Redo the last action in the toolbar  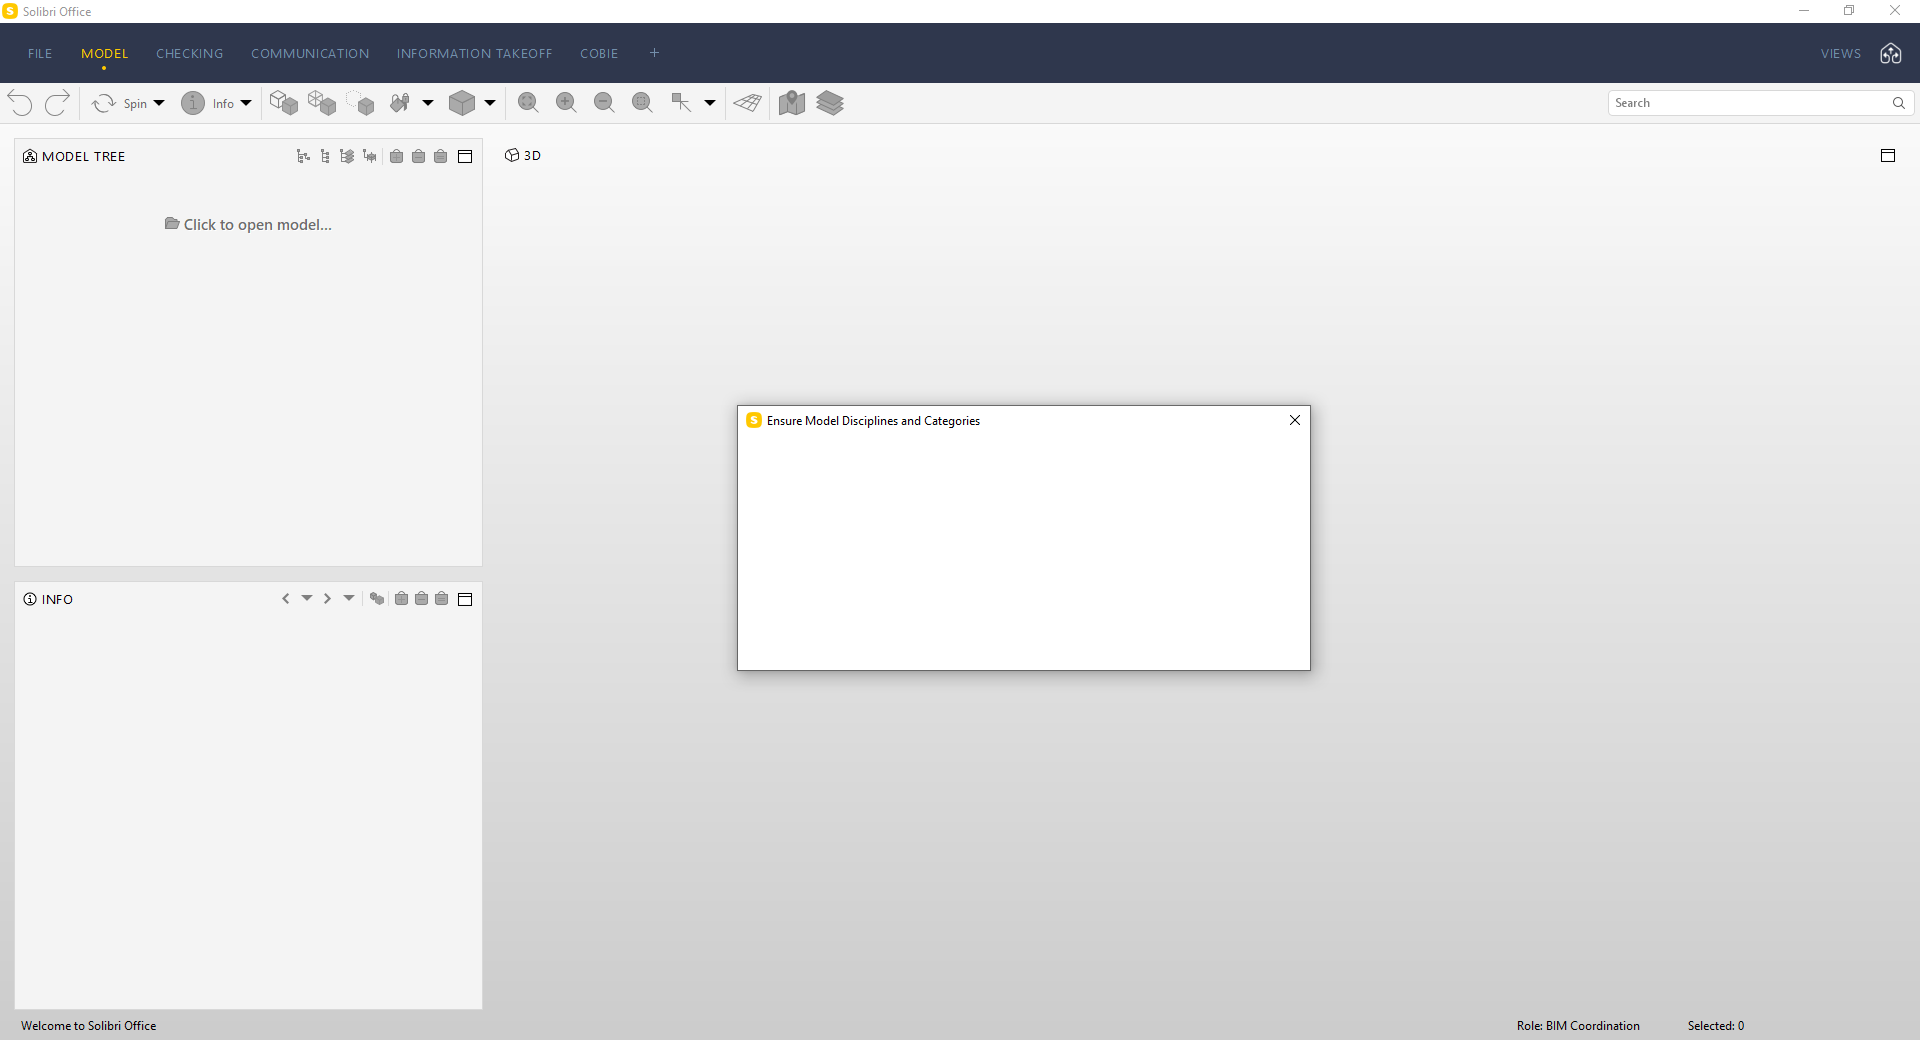click(x=58, y=103)
